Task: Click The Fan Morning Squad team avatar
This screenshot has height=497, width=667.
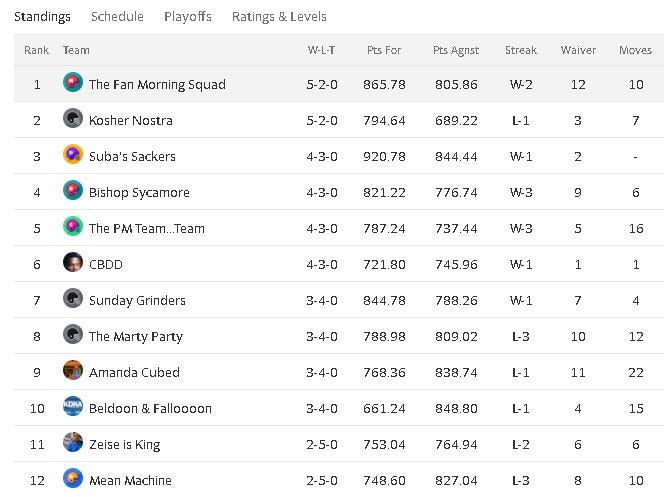Action: point(73,84)
